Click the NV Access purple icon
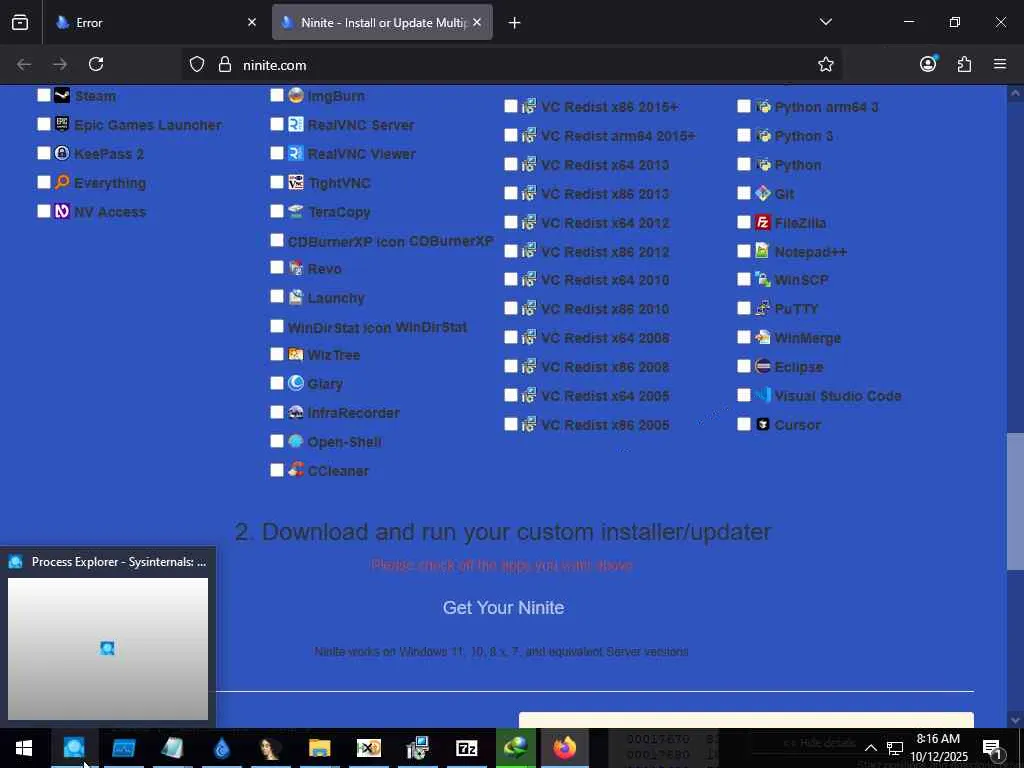The height and width of the screenshot is (768, 1024). point(62,212)
